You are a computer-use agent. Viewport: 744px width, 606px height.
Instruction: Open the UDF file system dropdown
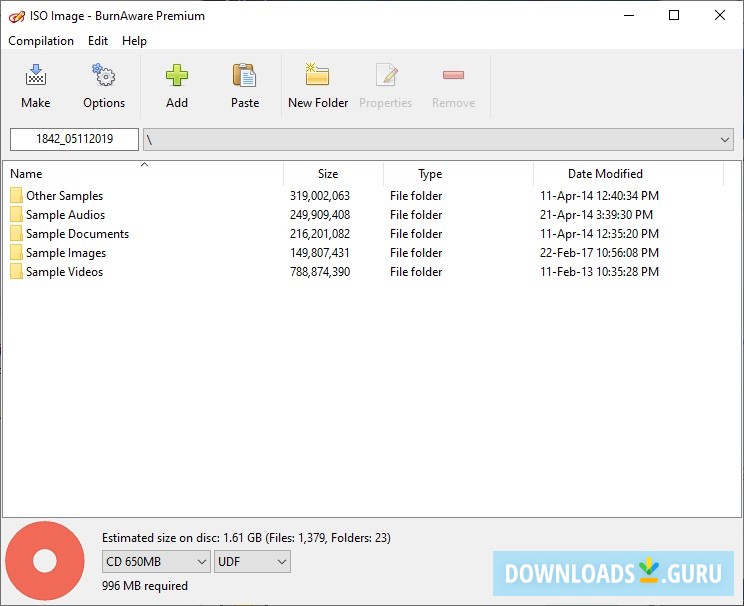pyautogui.click(x=252, y=562)
